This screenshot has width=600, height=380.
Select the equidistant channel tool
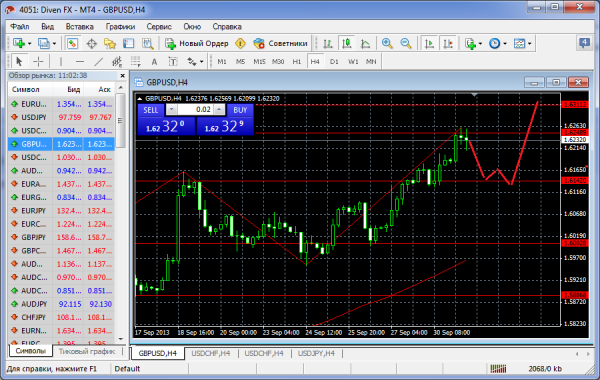pos(117,61)
